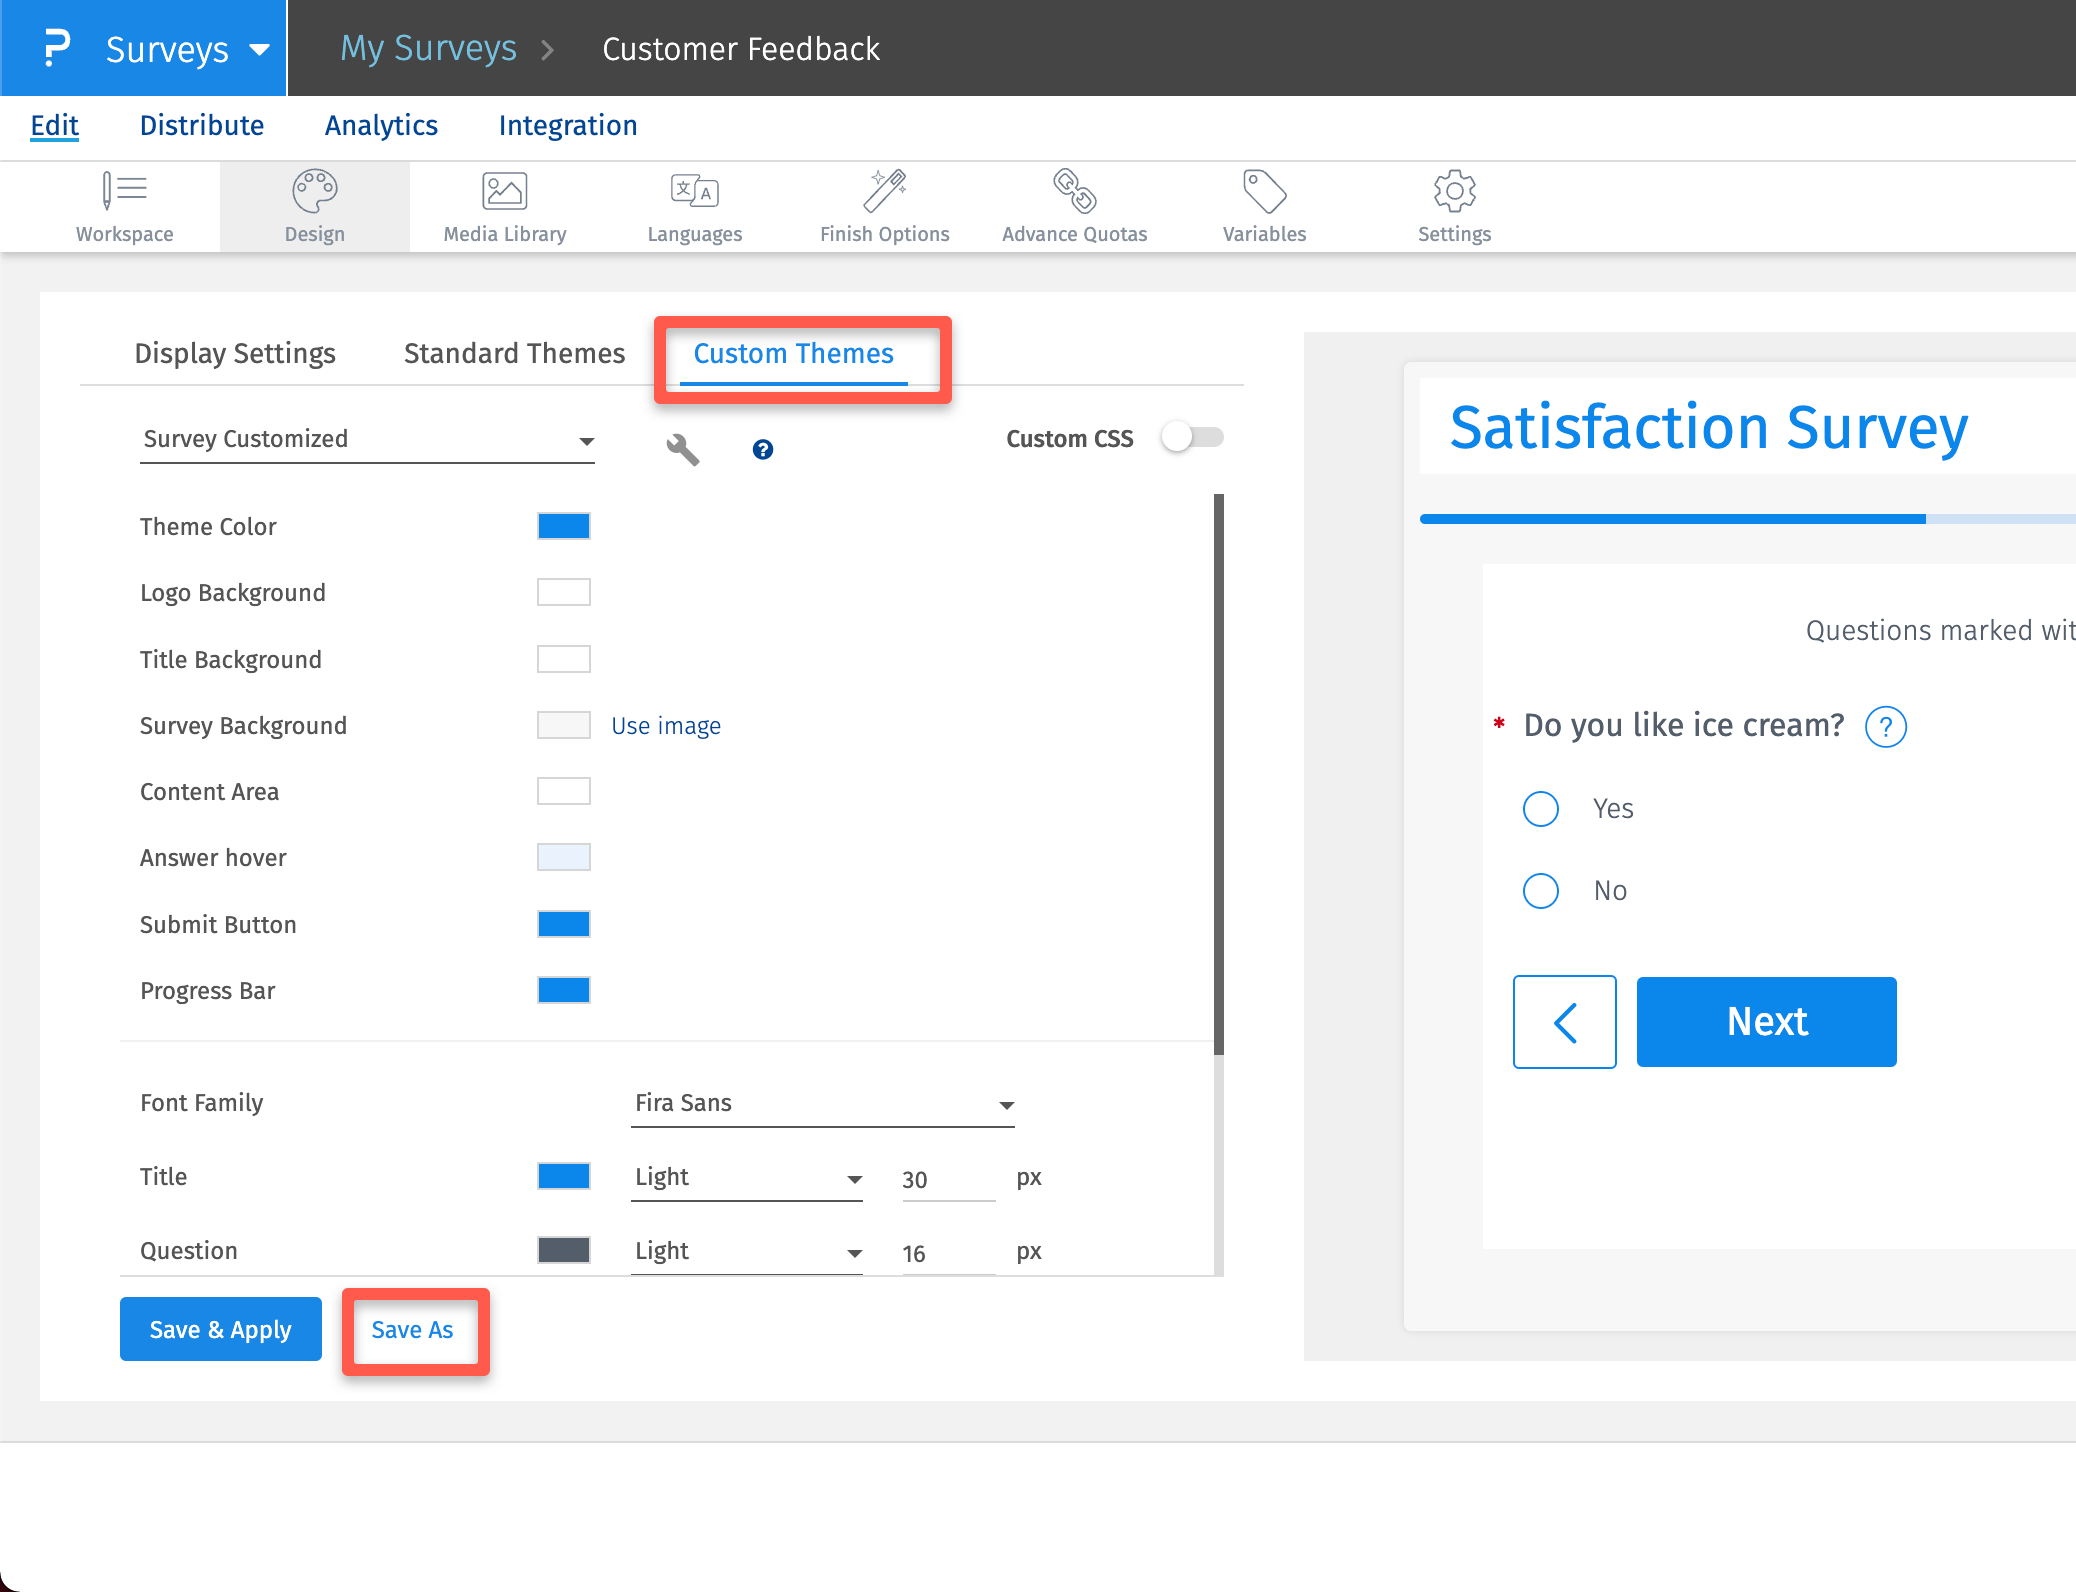Click the blue question mark help icon
The image size is (2076, 1592).
[x=762, y=450]
